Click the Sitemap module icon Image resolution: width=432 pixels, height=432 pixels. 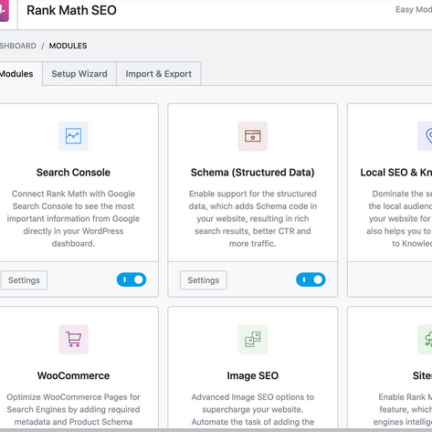tap(425, 339)
